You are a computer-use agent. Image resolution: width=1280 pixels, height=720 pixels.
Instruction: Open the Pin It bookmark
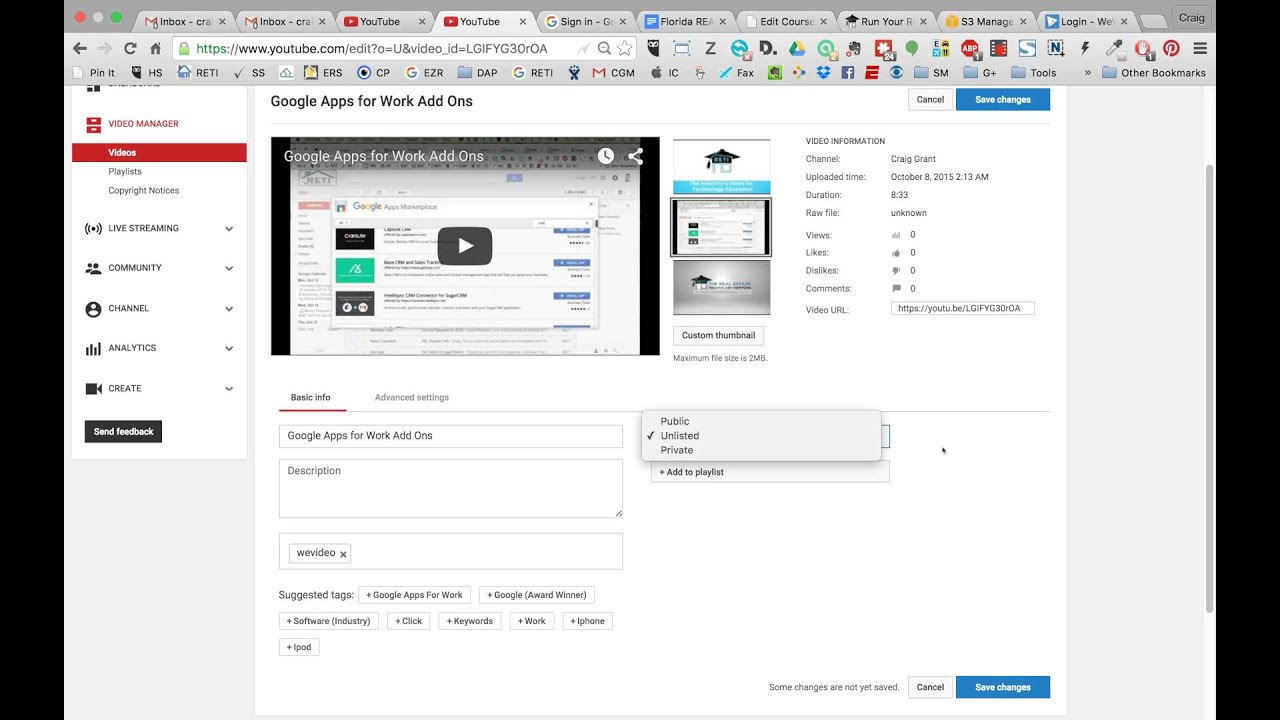coord(94,72)
